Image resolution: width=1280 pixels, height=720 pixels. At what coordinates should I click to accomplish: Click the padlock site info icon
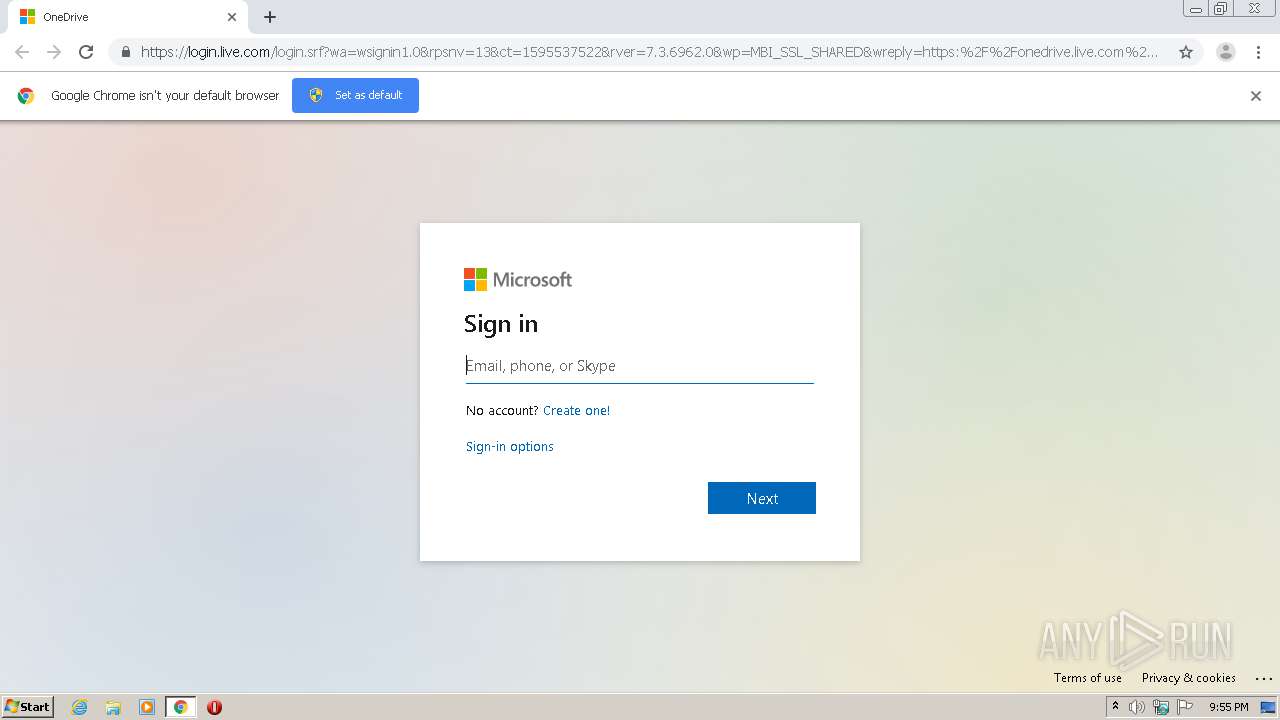126,52
